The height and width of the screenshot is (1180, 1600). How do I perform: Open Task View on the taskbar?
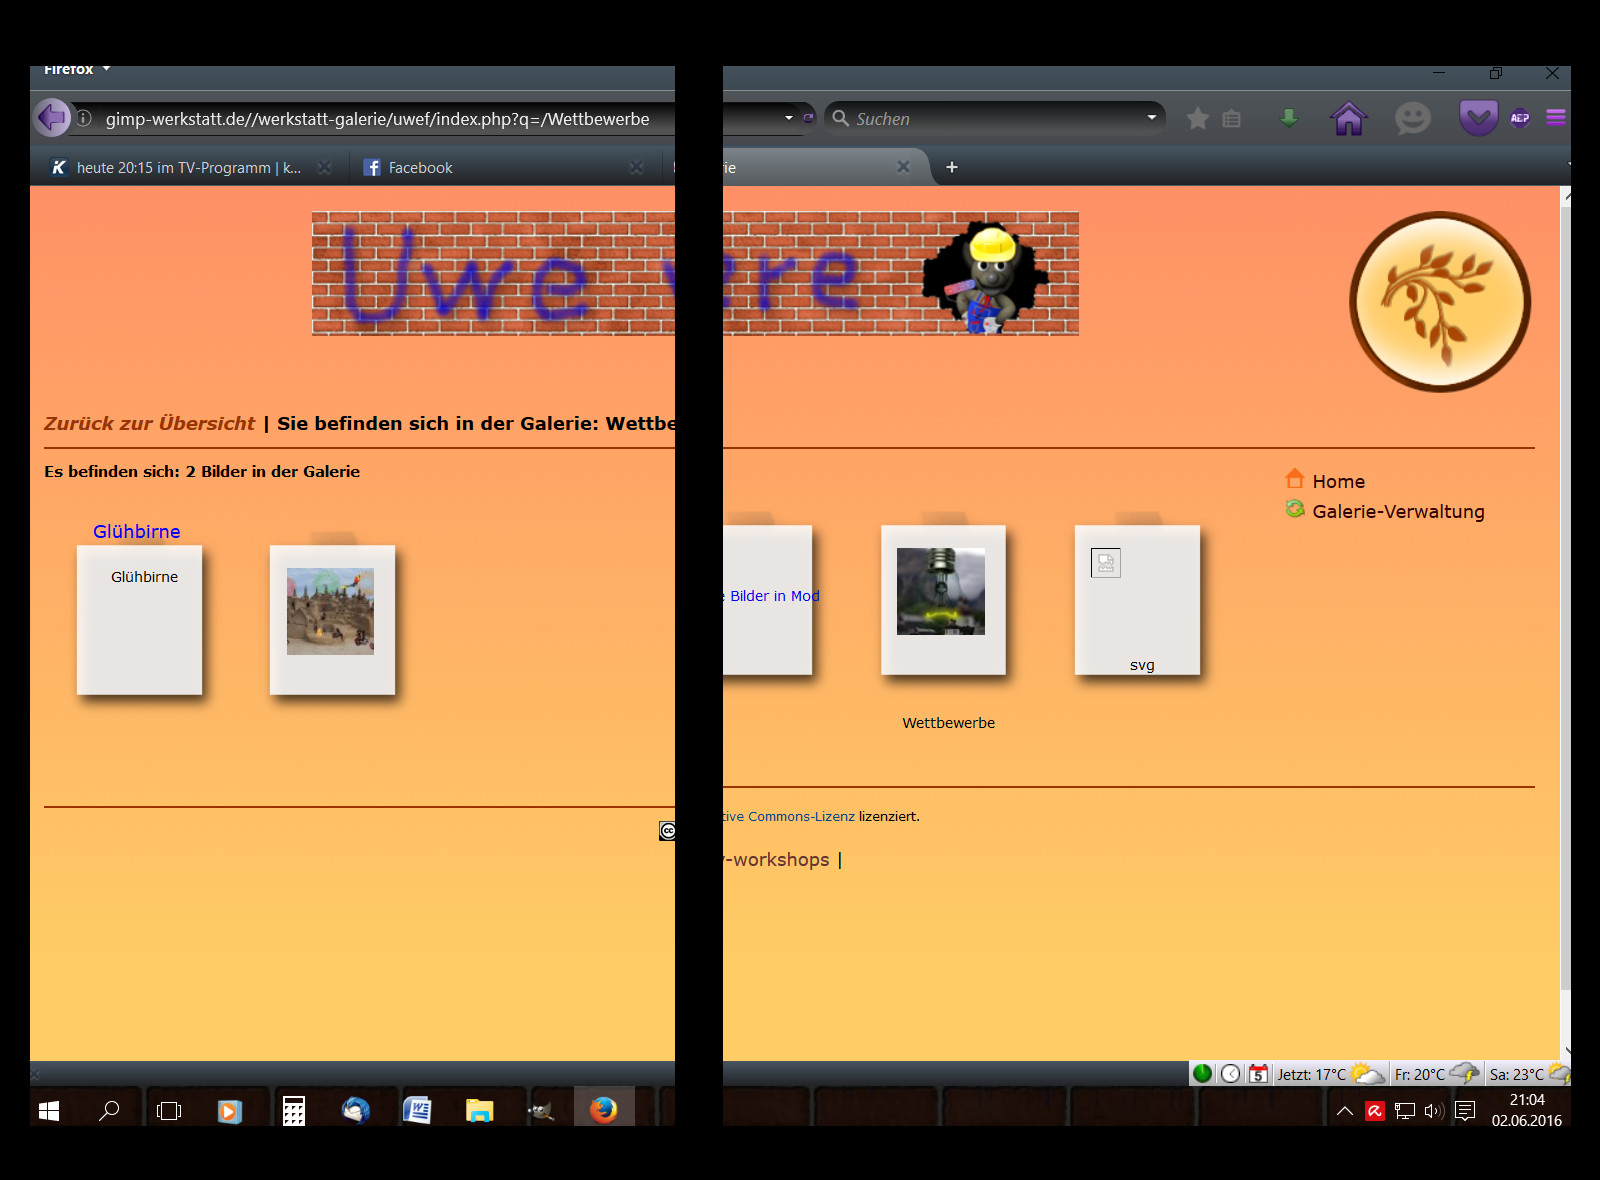[169, 1110]
